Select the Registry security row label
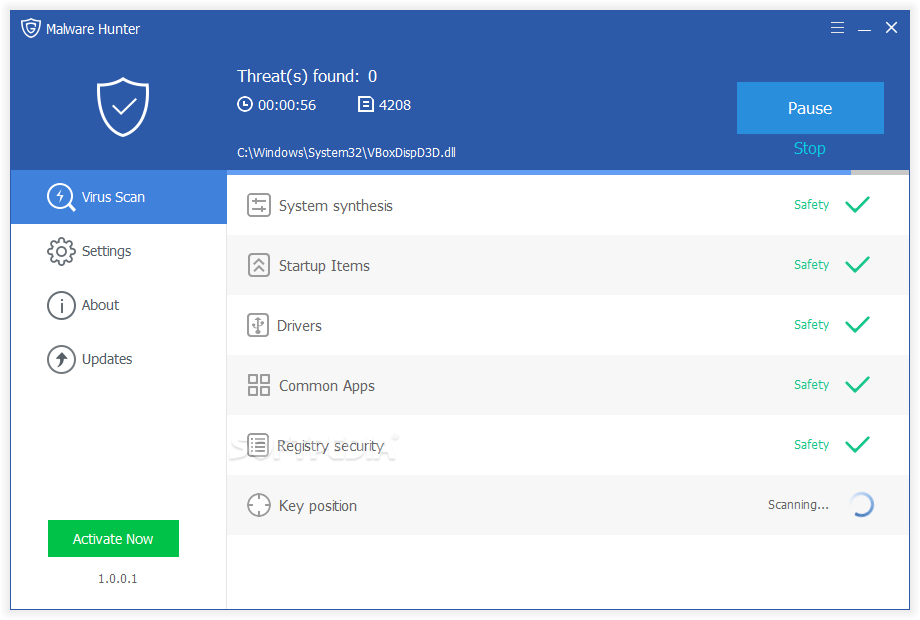The image size is (920, 620). [x=330, y=446]
